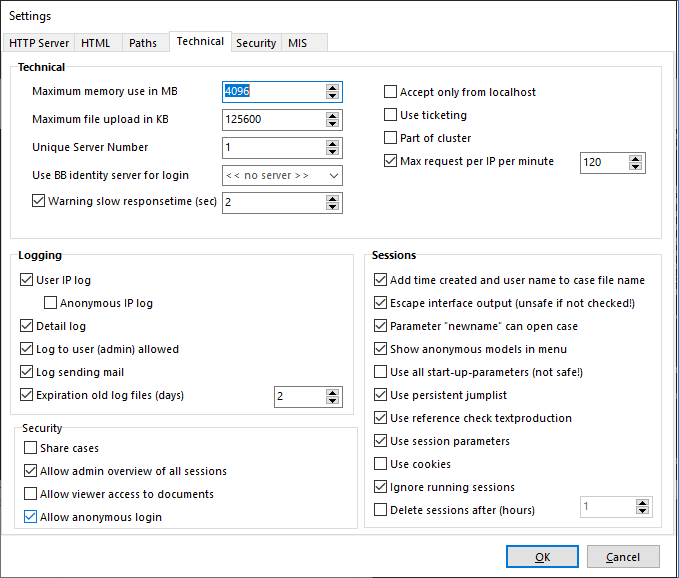Open BB identity server dropdown
679x578 pixels.
[282, 175]
